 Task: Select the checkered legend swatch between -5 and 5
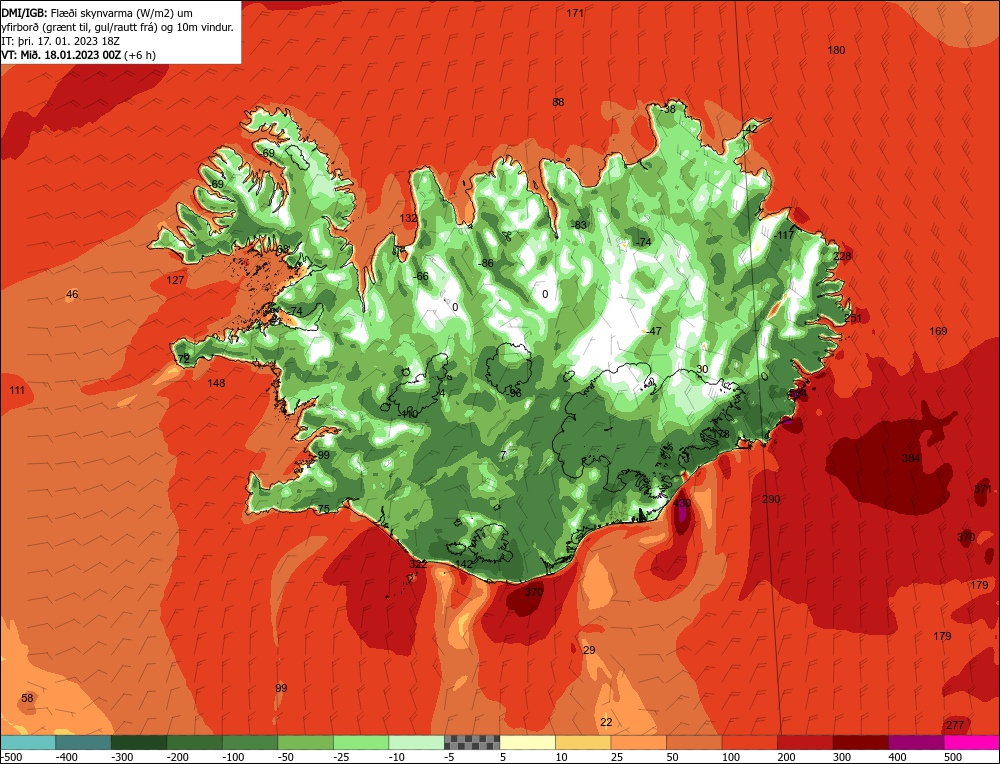[472, 742]
